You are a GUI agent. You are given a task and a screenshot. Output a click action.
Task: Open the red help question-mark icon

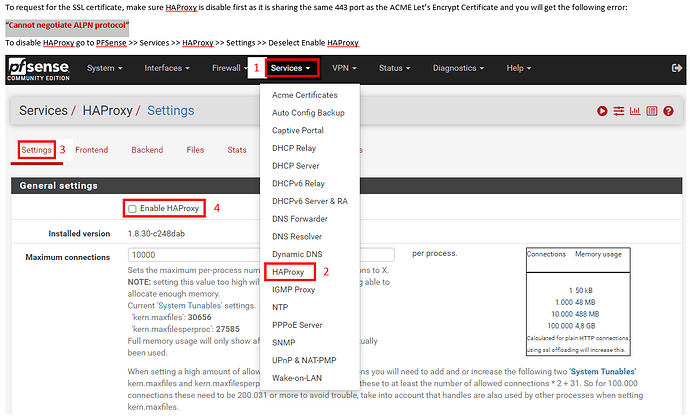tap(668, 111)
